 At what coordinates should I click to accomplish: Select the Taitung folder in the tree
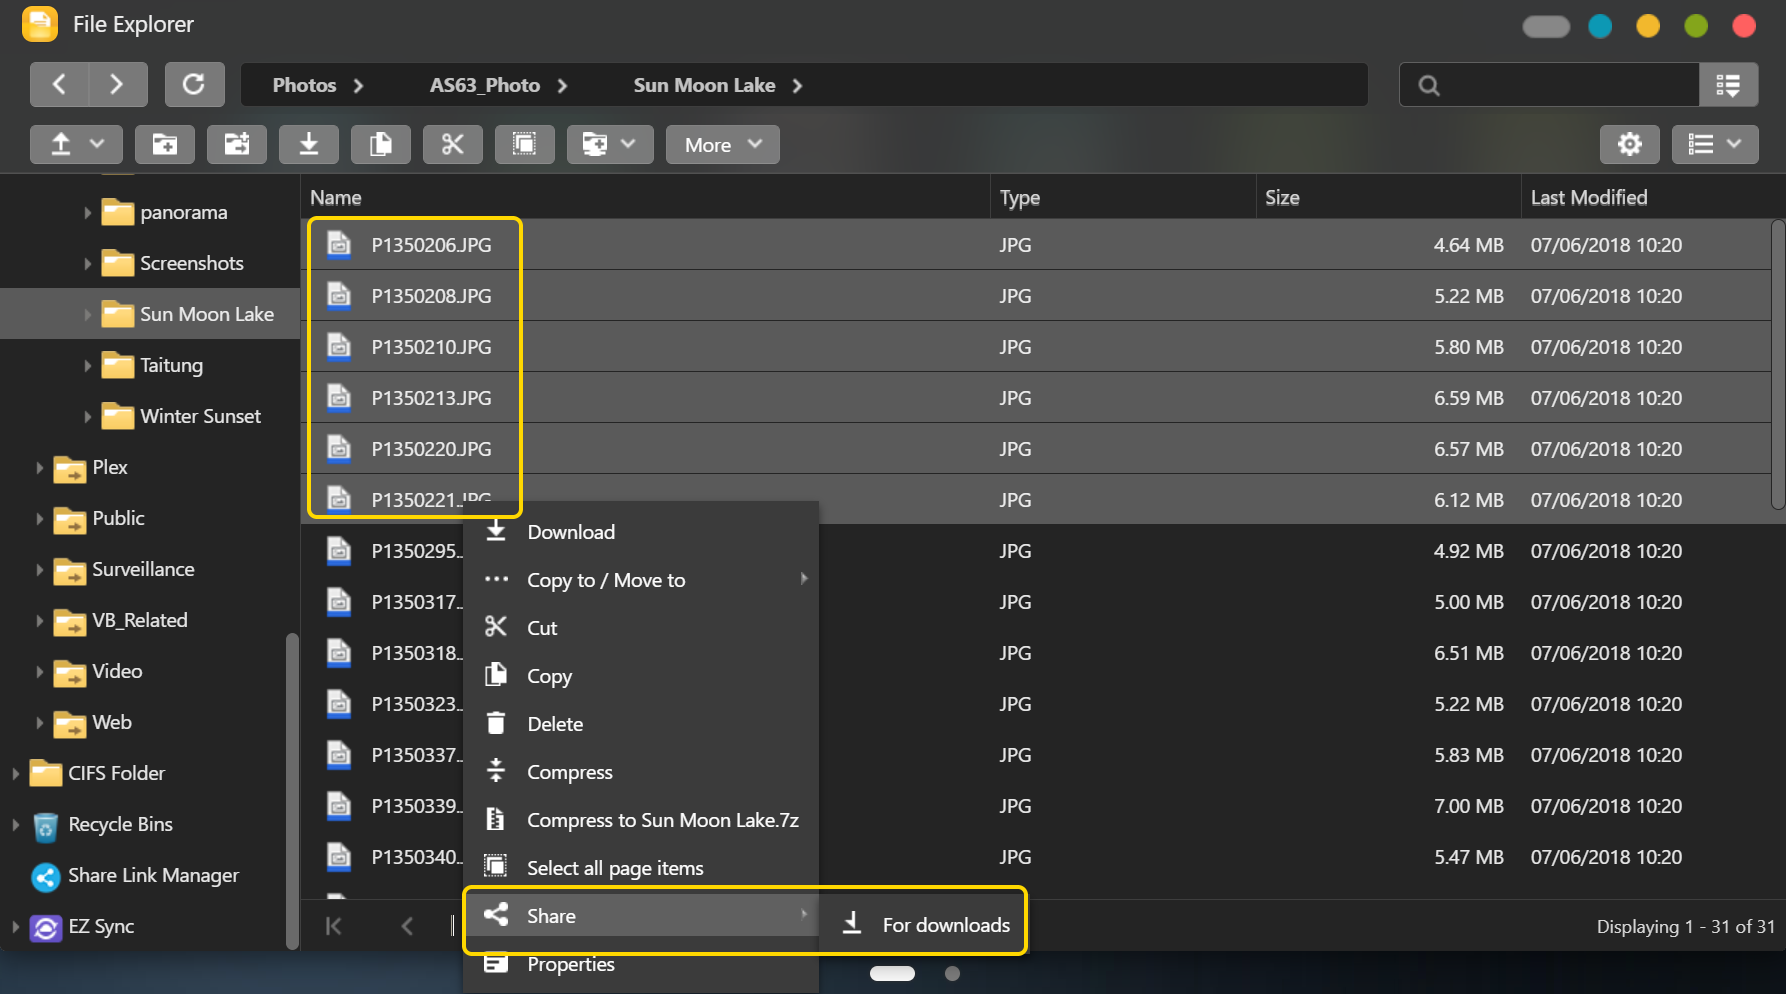click(171, 365)
